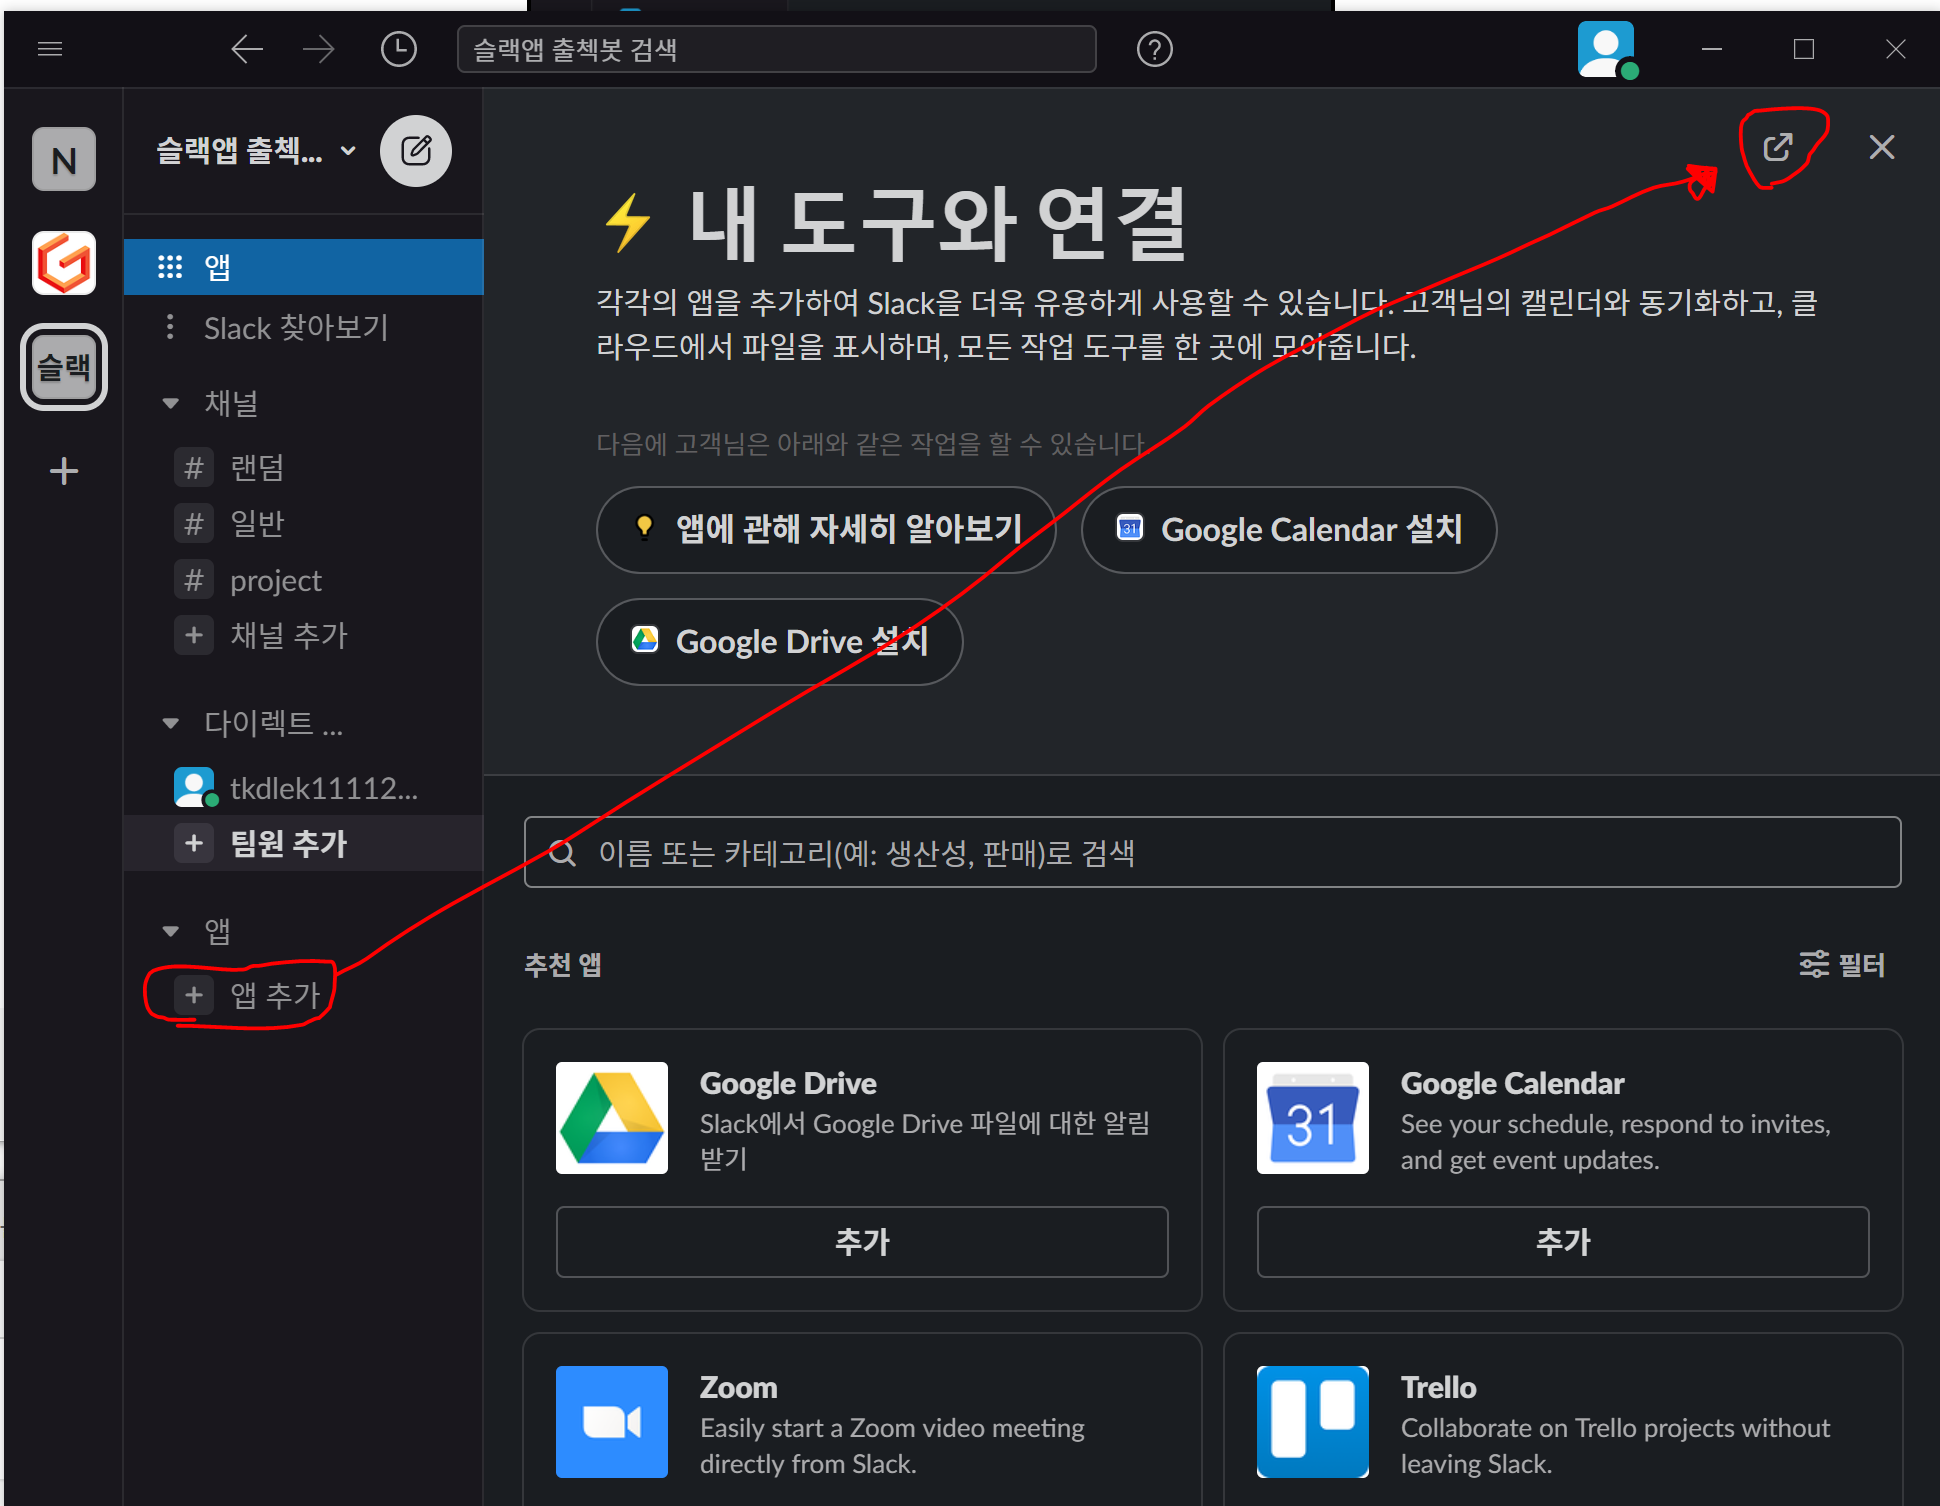Screen dimensions: 1940x1506
Task: Click 앱 추가 in sidebar
Action: pyautogui.click(x=274, y=995)
